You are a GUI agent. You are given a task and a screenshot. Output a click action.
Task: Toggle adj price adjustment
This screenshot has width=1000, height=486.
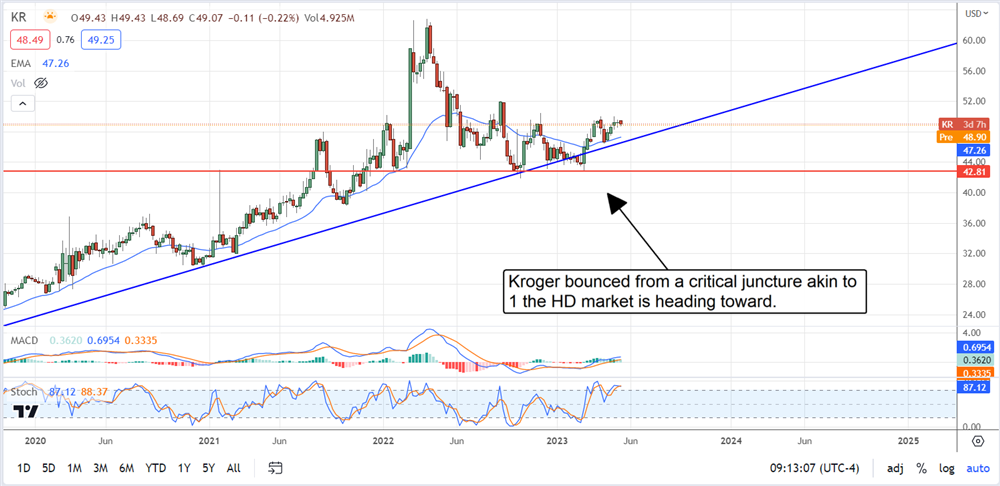tap(895, 469)
